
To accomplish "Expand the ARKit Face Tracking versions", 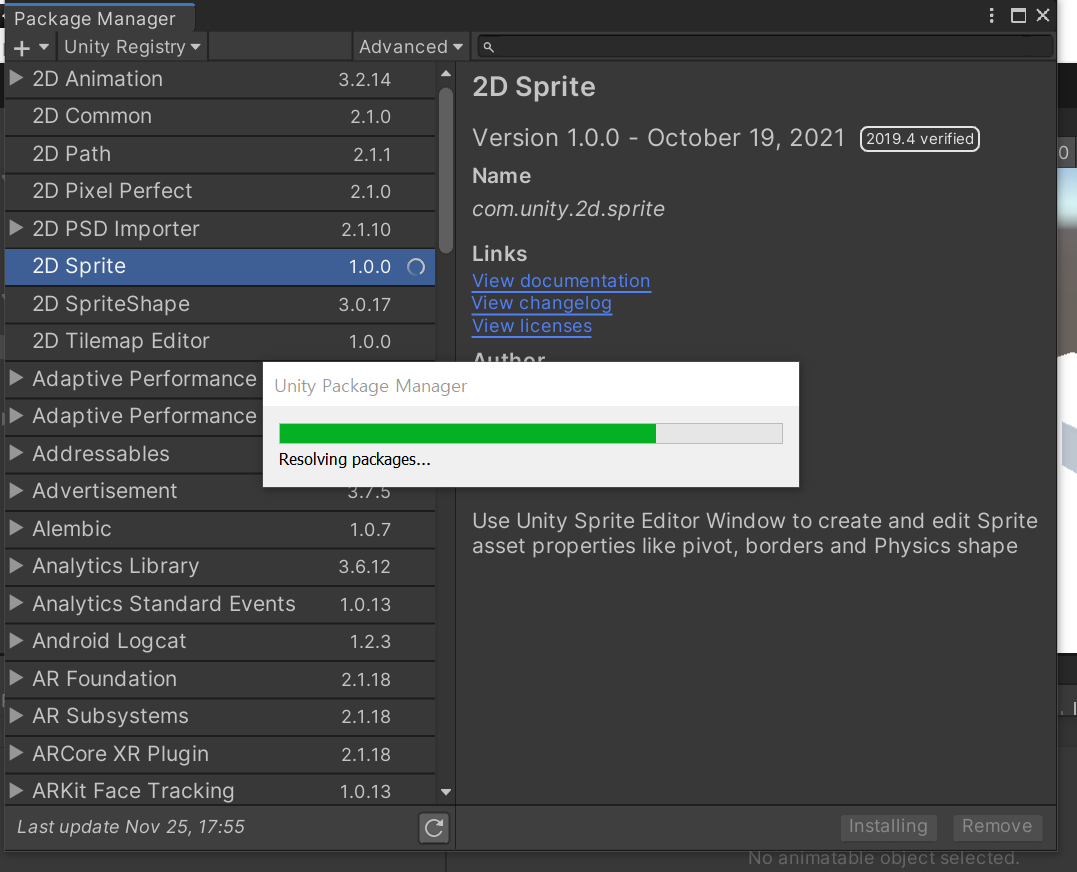I will click(16, 790).
